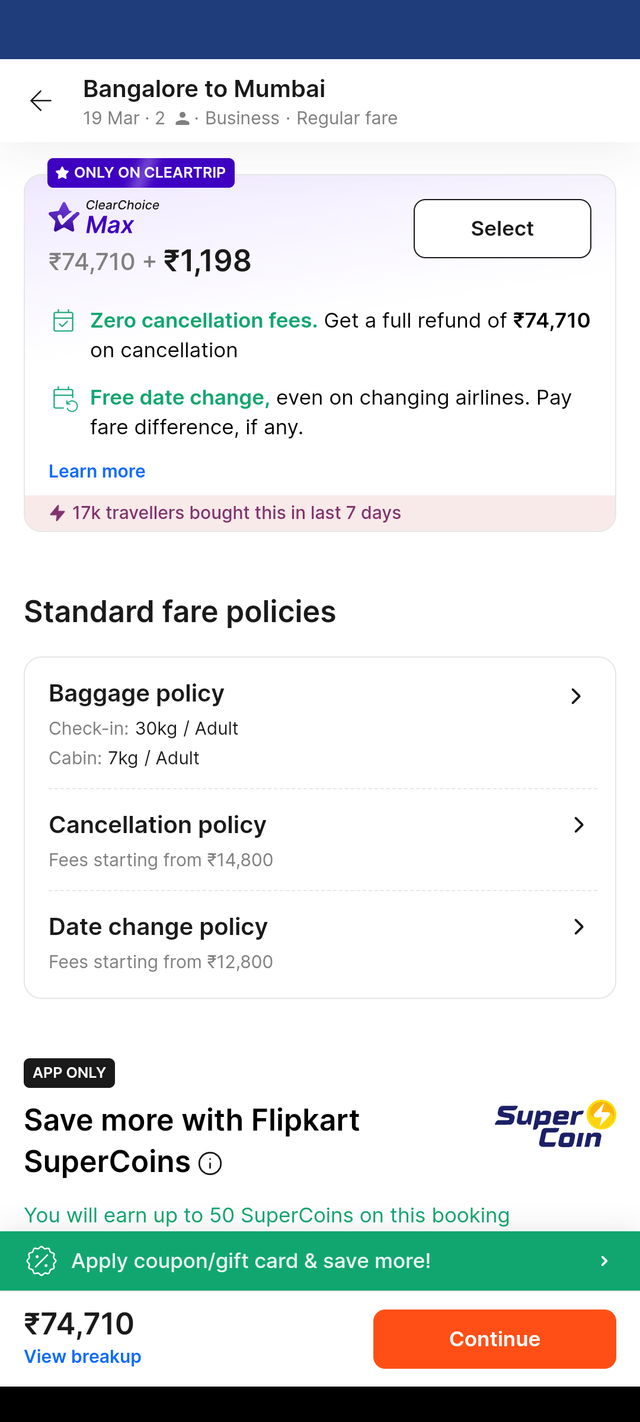The width and height of the screenshot is (640, 1422).
Task: Open Apply coupon/gift card banner
Action: (320, 1261)
